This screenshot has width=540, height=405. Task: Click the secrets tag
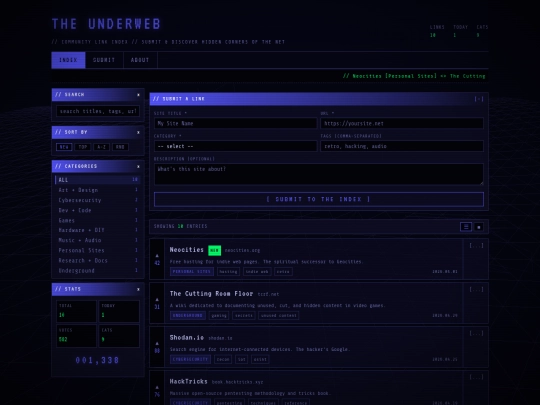243,315
